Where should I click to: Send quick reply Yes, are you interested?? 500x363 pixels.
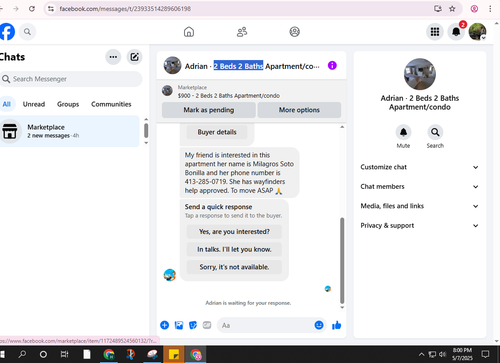click(234, 232)
